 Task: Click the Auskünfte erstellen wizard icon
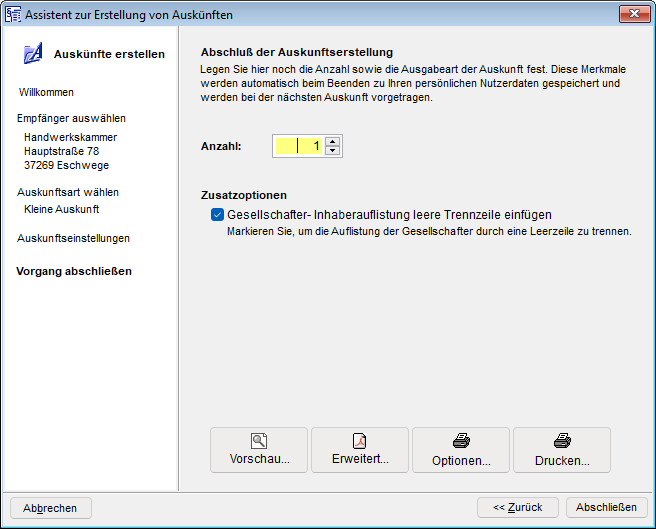click(33, 54)
